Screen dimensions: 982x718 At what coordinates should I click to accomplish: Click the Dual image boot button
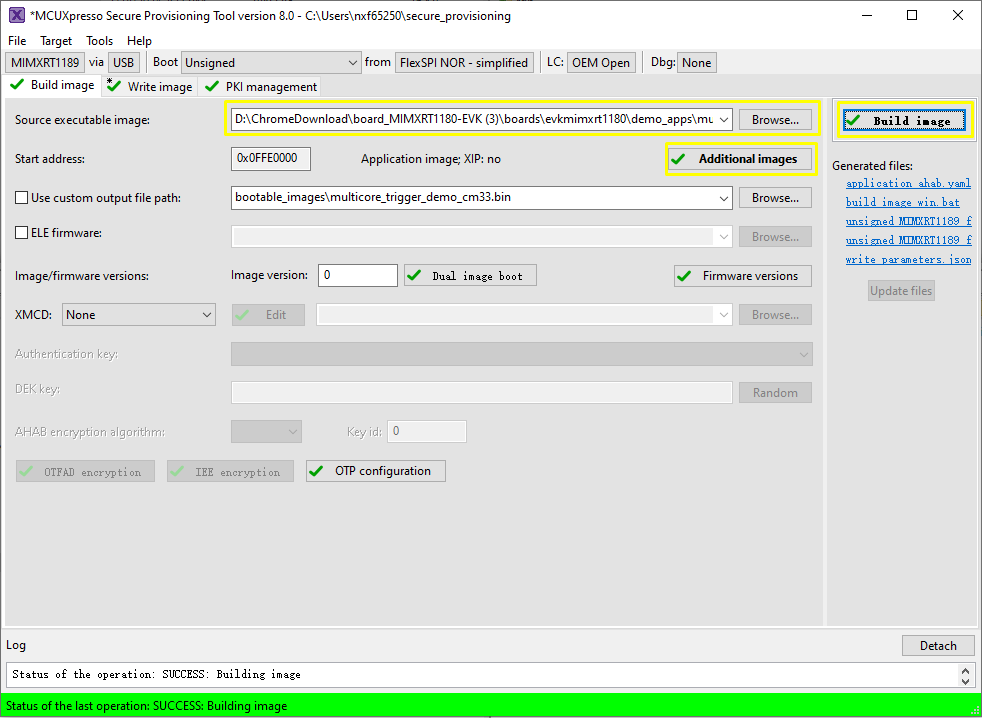469,276
